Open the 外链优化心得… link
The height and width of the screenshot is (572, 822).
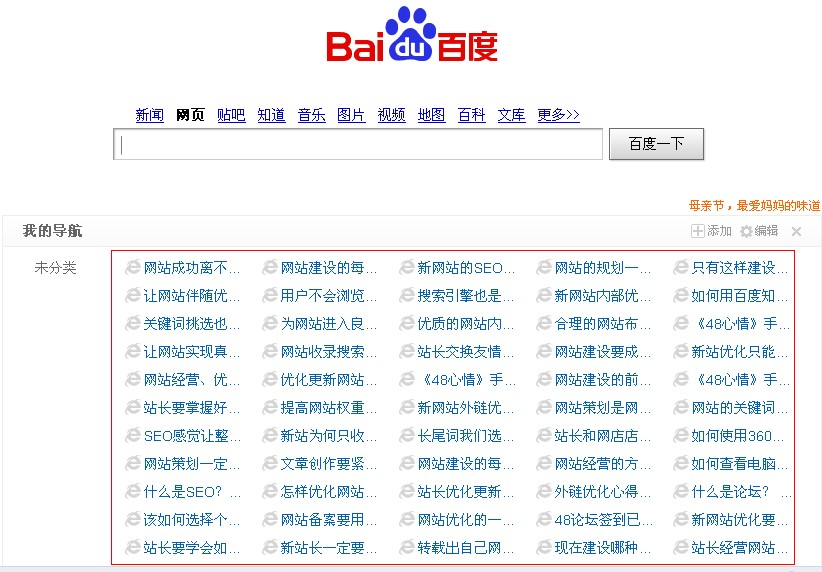(x=603, y=492)
